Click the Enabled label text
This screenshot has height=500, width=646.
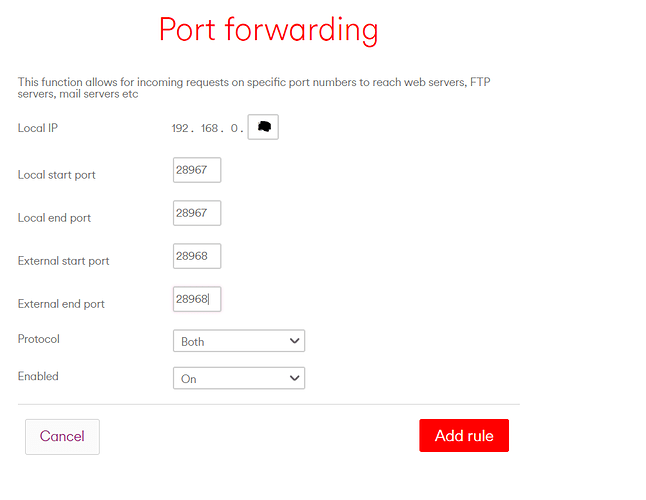click(38, 376)
